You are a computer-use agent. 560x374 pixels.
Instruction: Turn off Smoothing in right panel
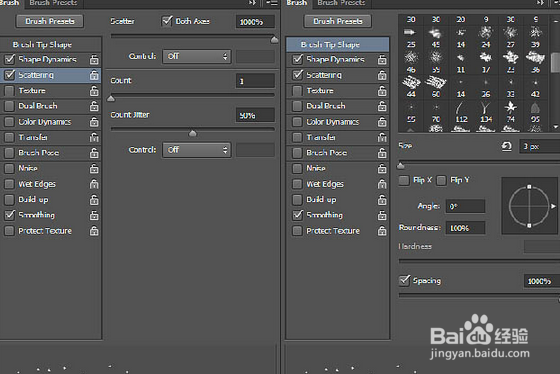coord(298,215)
